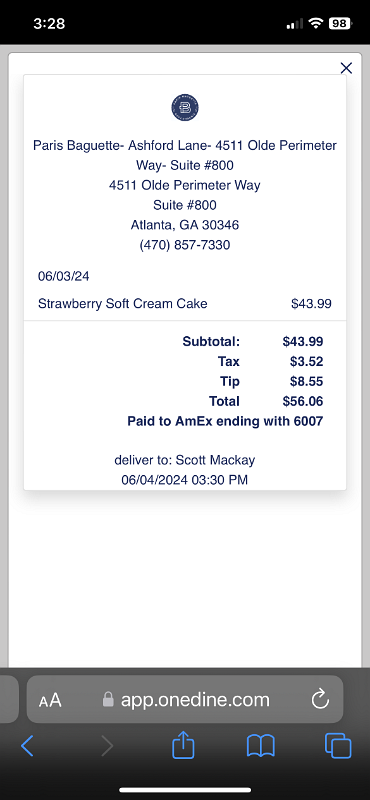Tap the Paid to AmEx ending 6007 text
370x800 pixels.
225,421
